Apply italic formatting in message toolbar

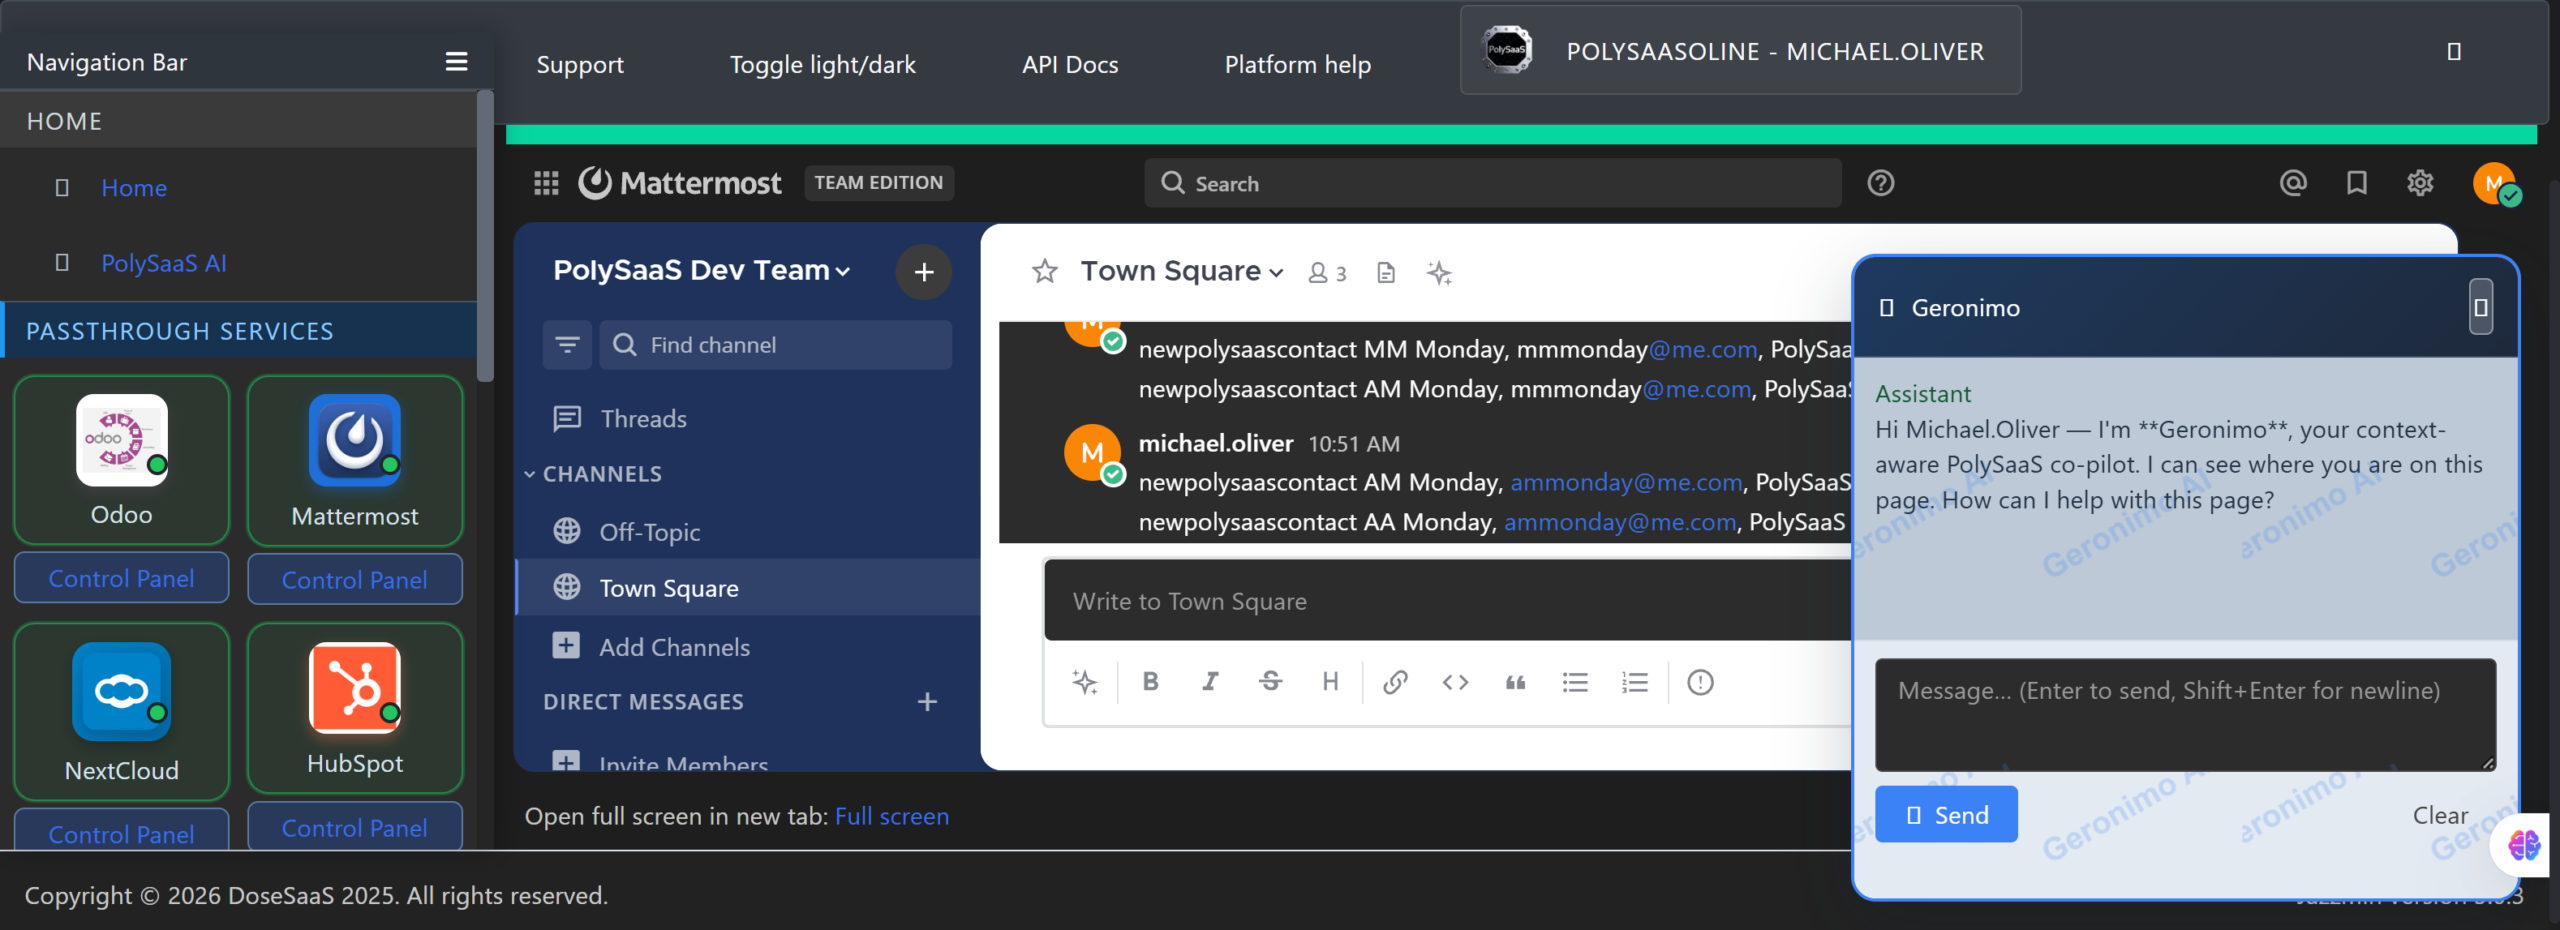tap(1210, 682)
